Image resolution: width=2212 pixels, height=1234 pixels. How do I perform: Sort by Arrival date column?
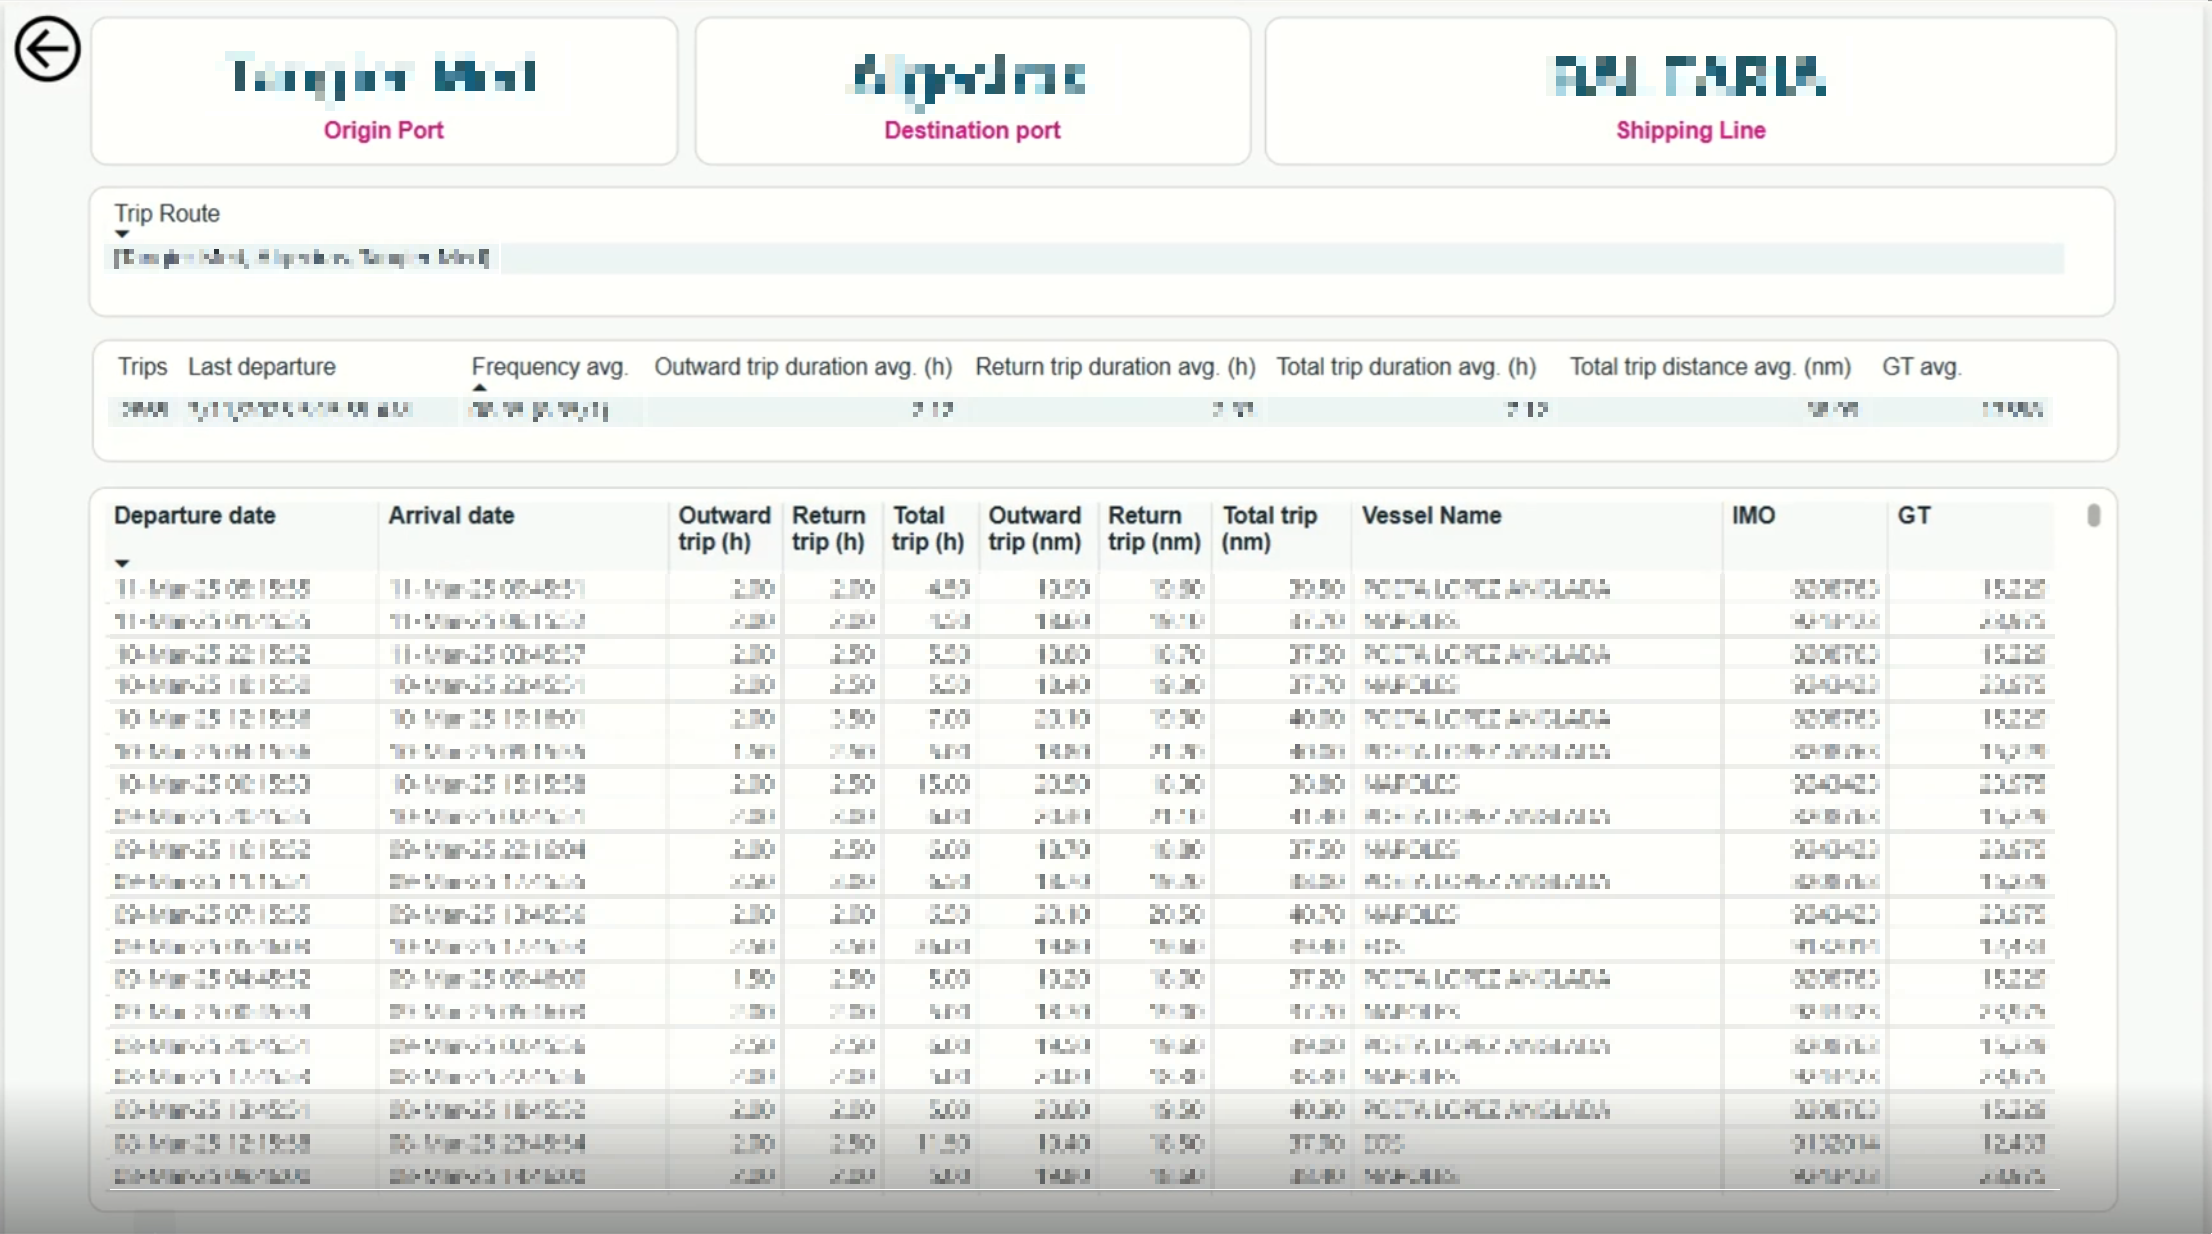pyautogui.click(x=451, y=516)
